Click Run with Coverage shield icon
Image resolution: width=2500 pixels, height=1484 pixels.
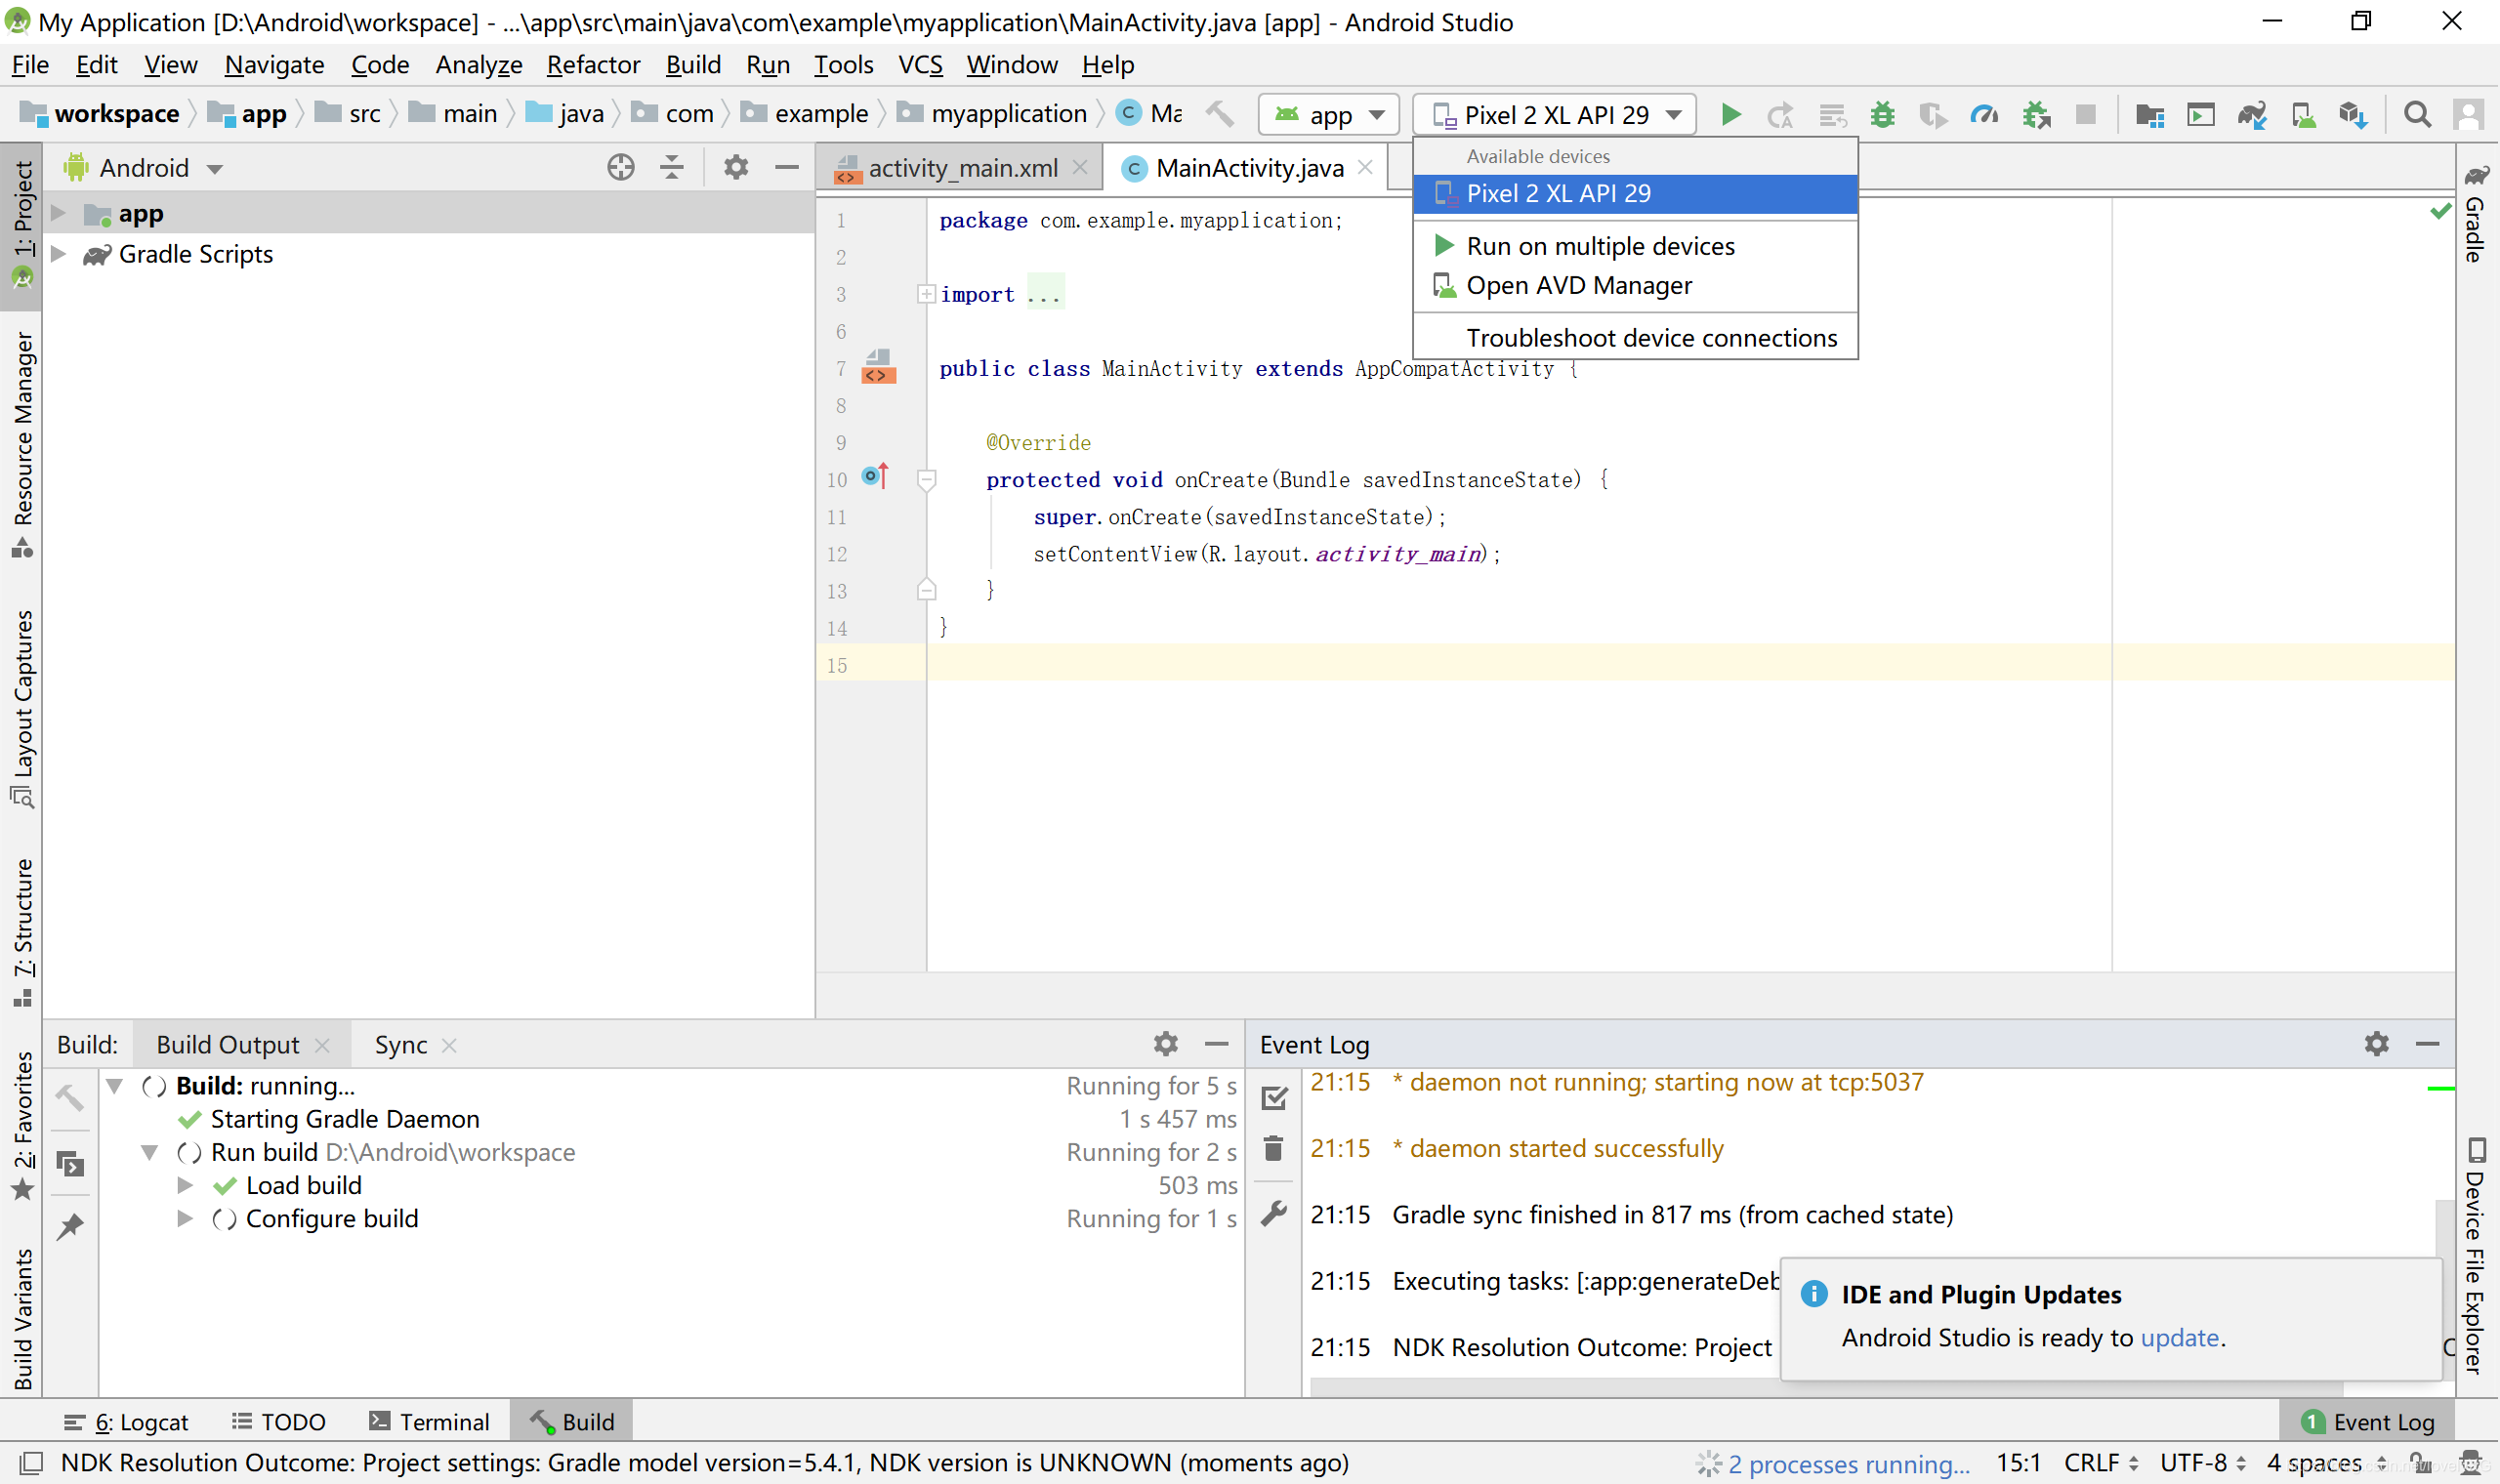[x=1933, y=115]
